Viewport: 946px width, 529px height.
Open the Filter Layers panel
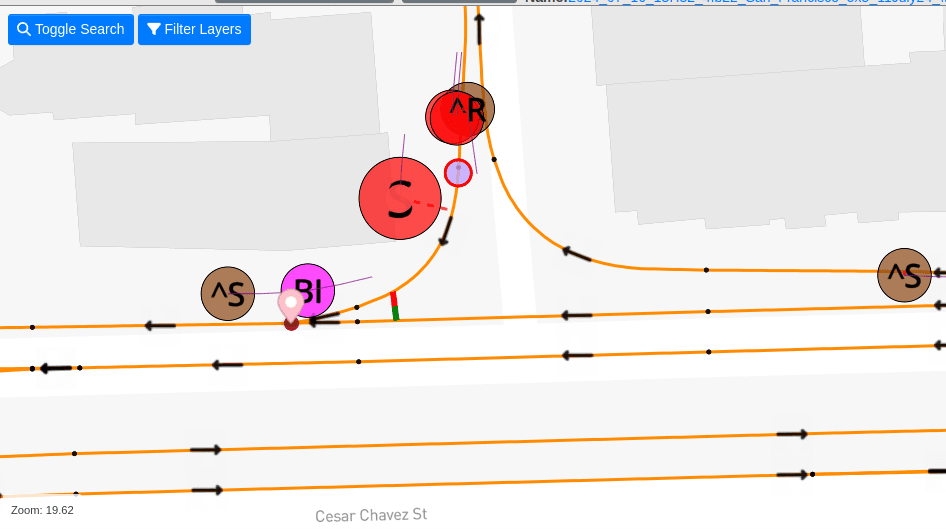pyautogui.click(x=194, y=29)
